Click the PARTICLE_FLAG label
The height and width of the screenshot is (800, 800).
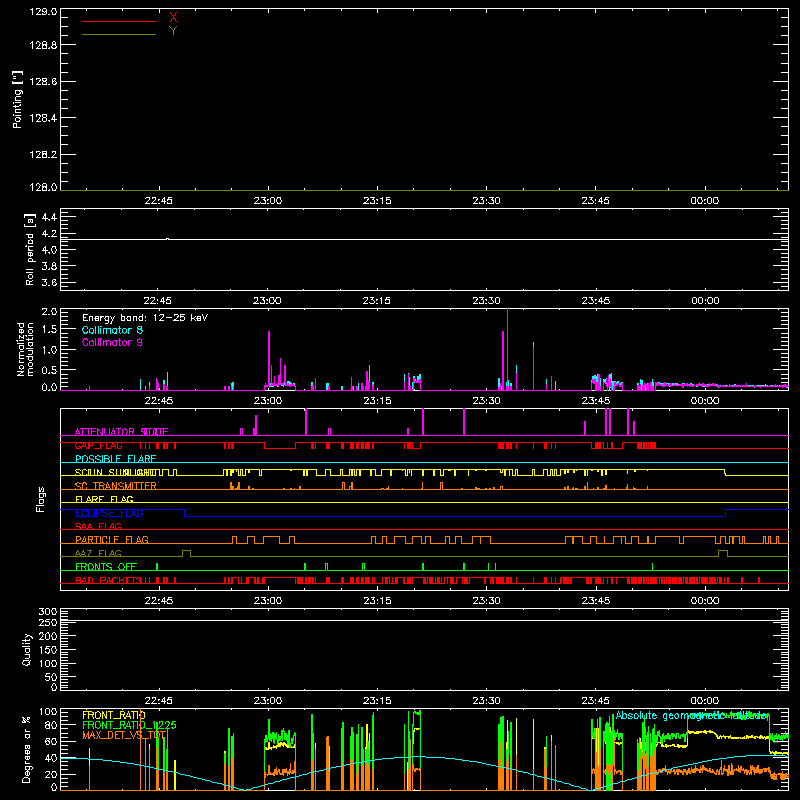pyautogui.click(x=112, y=539)
